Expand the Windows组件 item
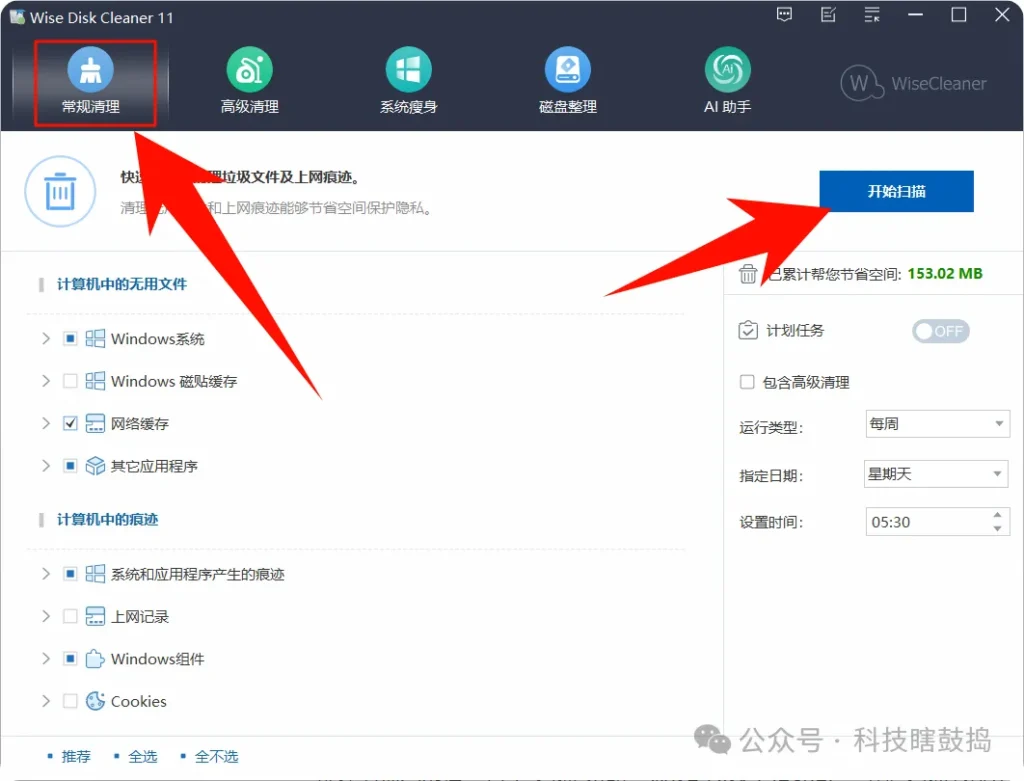The image size is (1024, 781). point(46,658)
